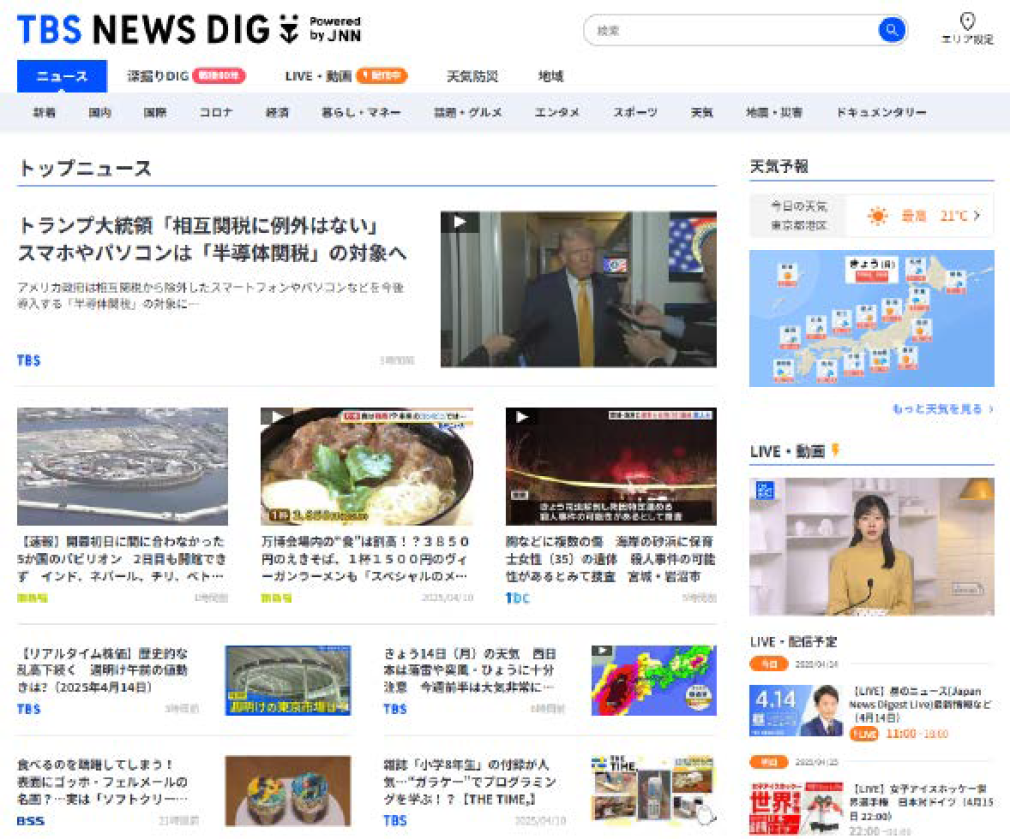The image size is (1010, 839).
Task: Select the エンタメ category
Action: coord(557,112)
